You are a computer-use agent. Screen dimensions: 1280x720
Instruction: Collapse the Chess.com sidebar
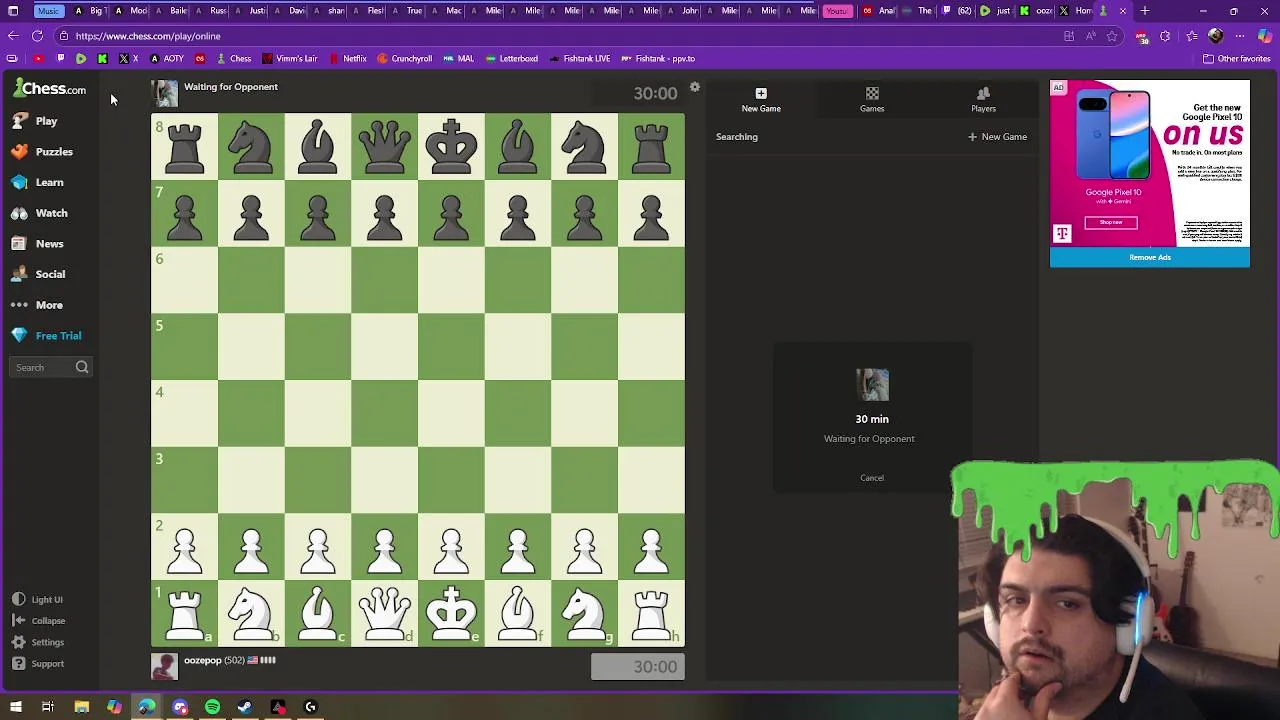click(x=39, y=621)
